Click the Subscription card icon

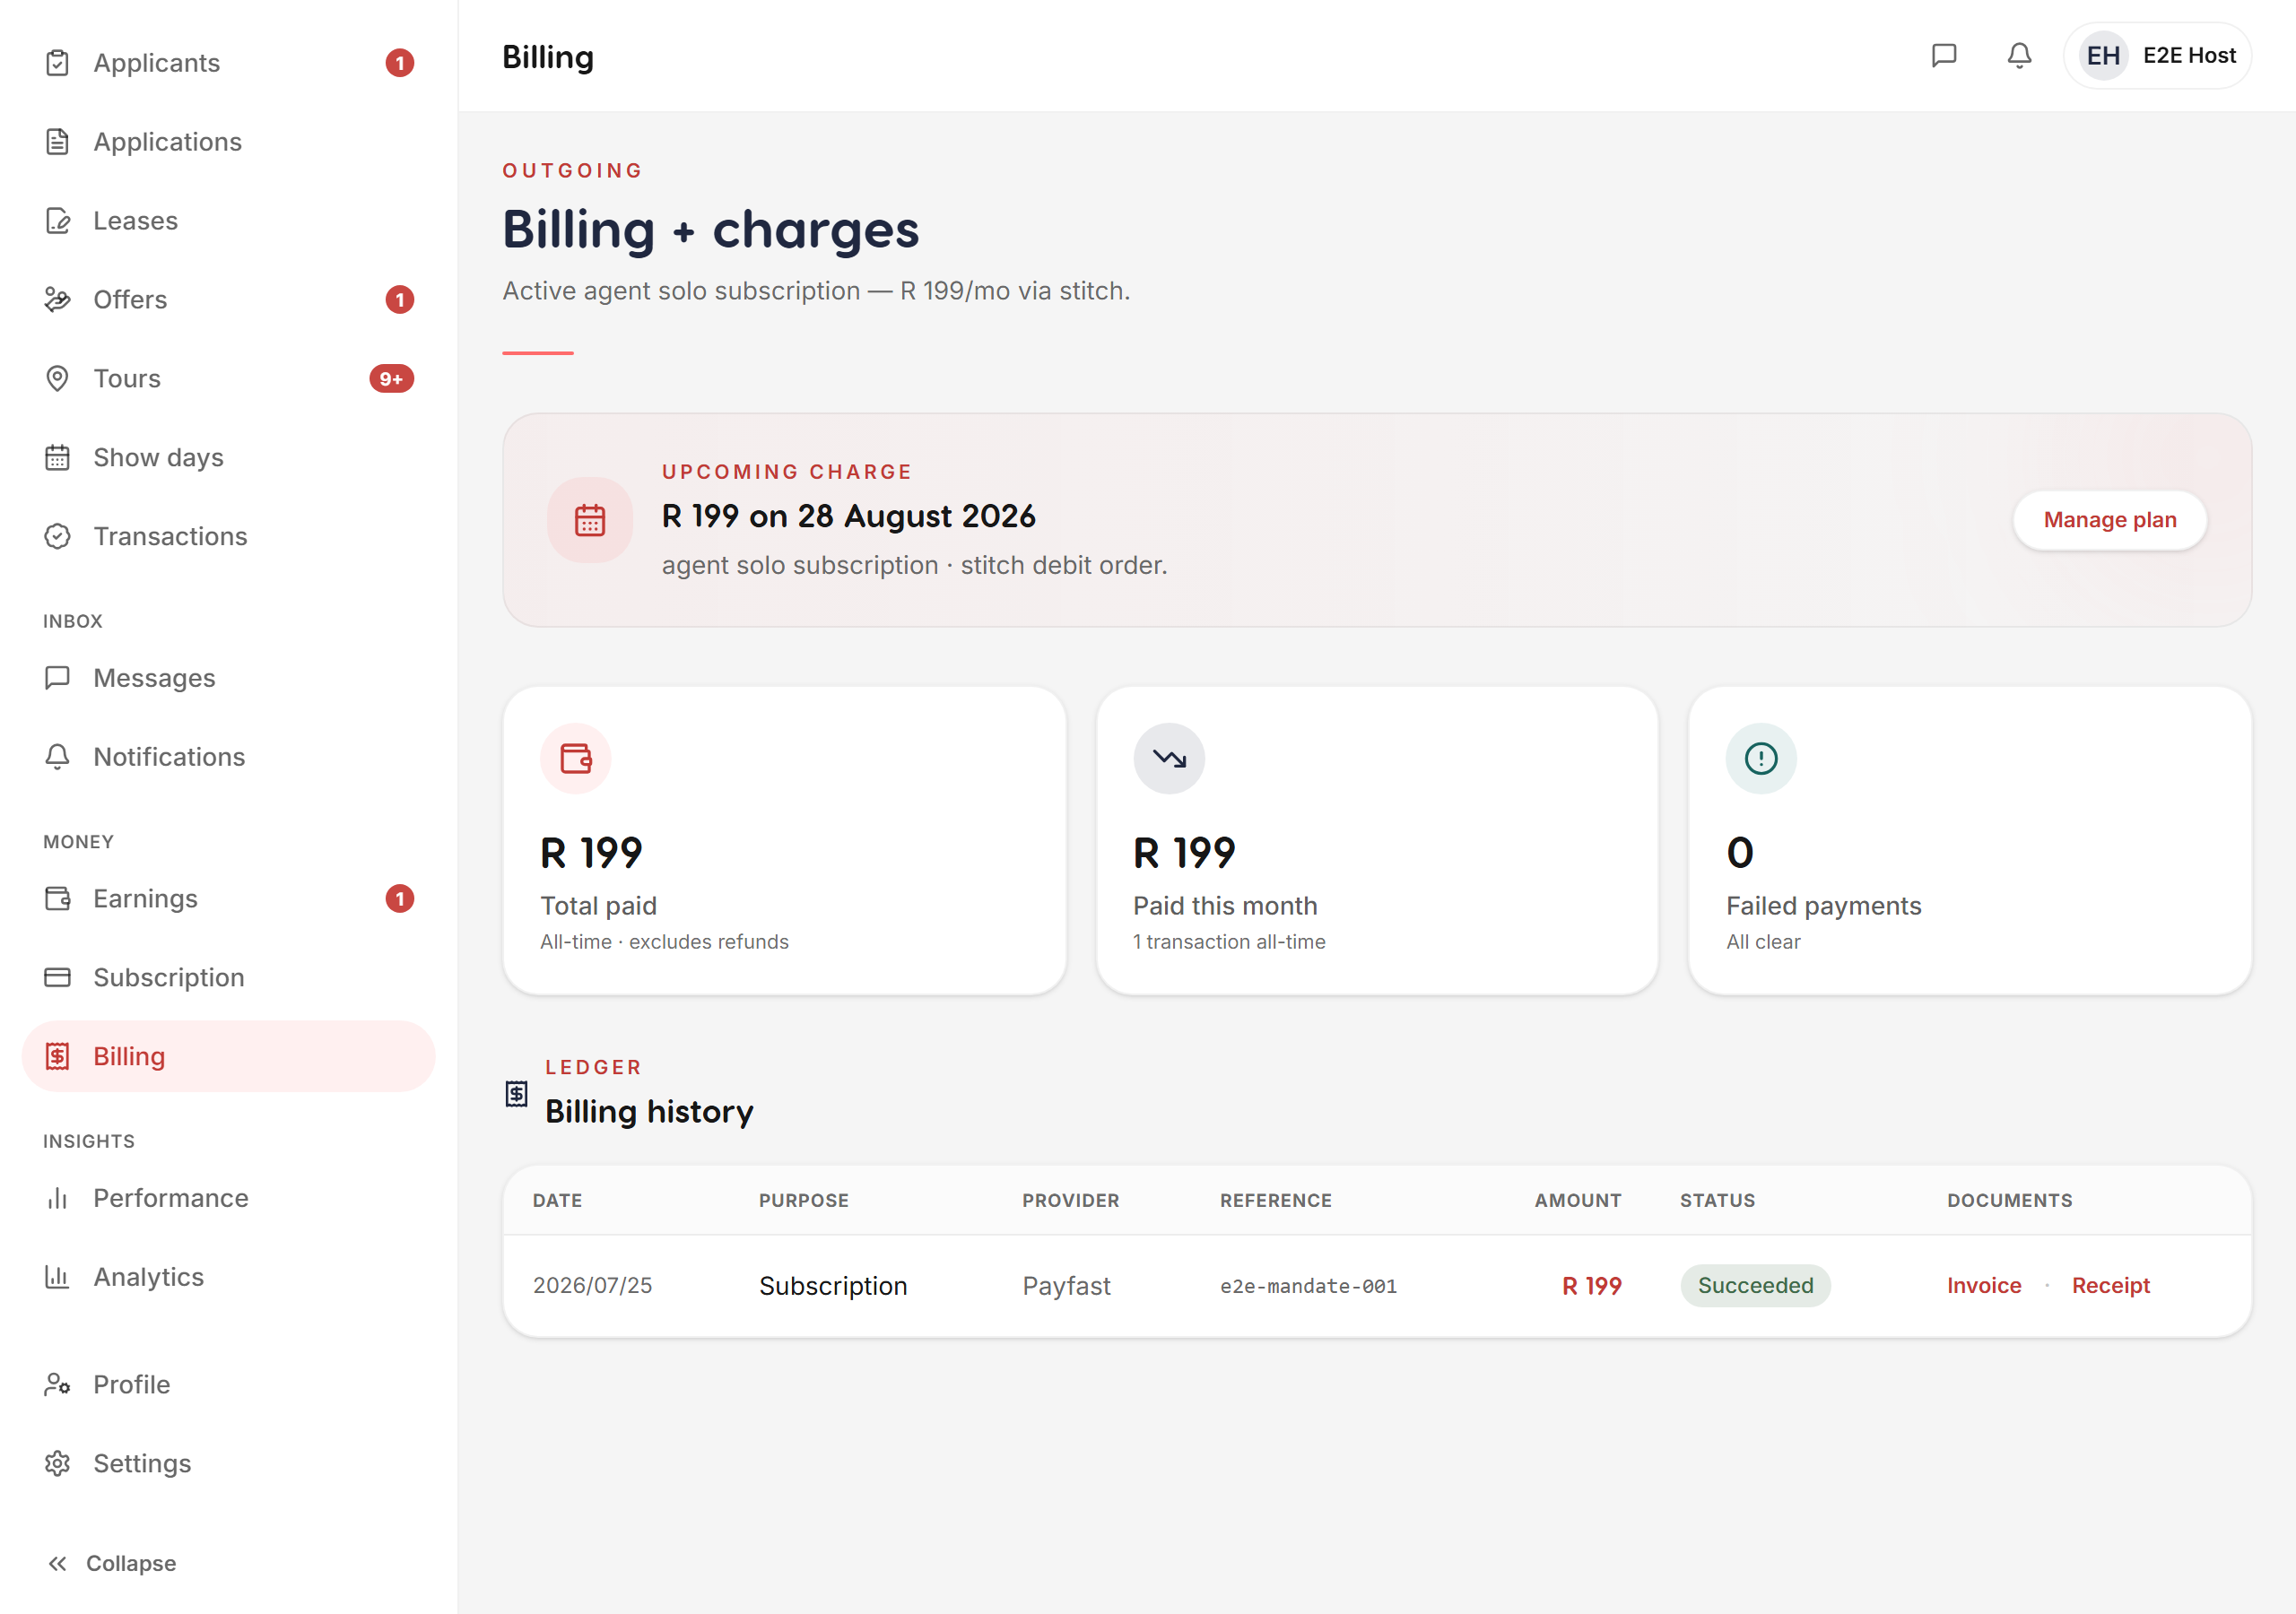click(57, 978)
